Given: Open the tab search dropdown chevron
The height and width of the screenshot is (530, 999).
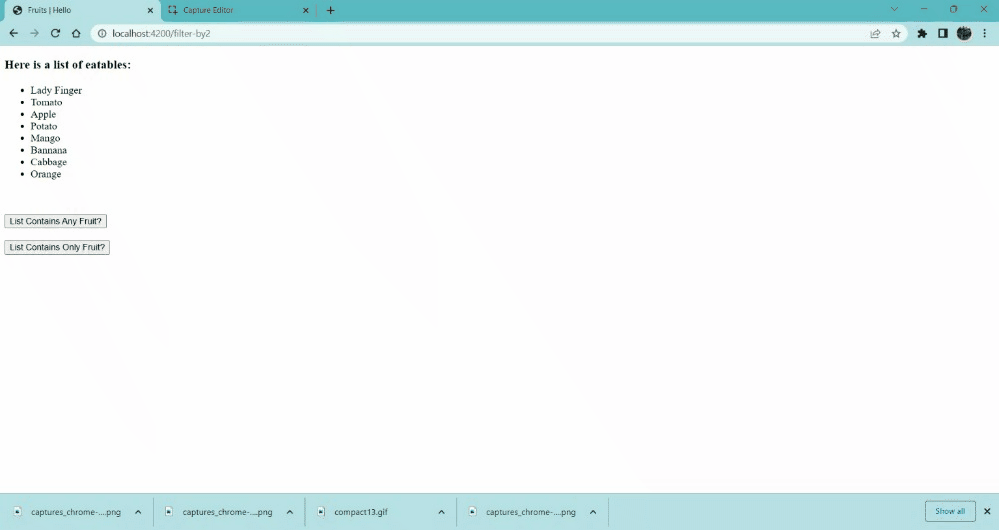Looking at the screenshot, I should coord(894,10).
